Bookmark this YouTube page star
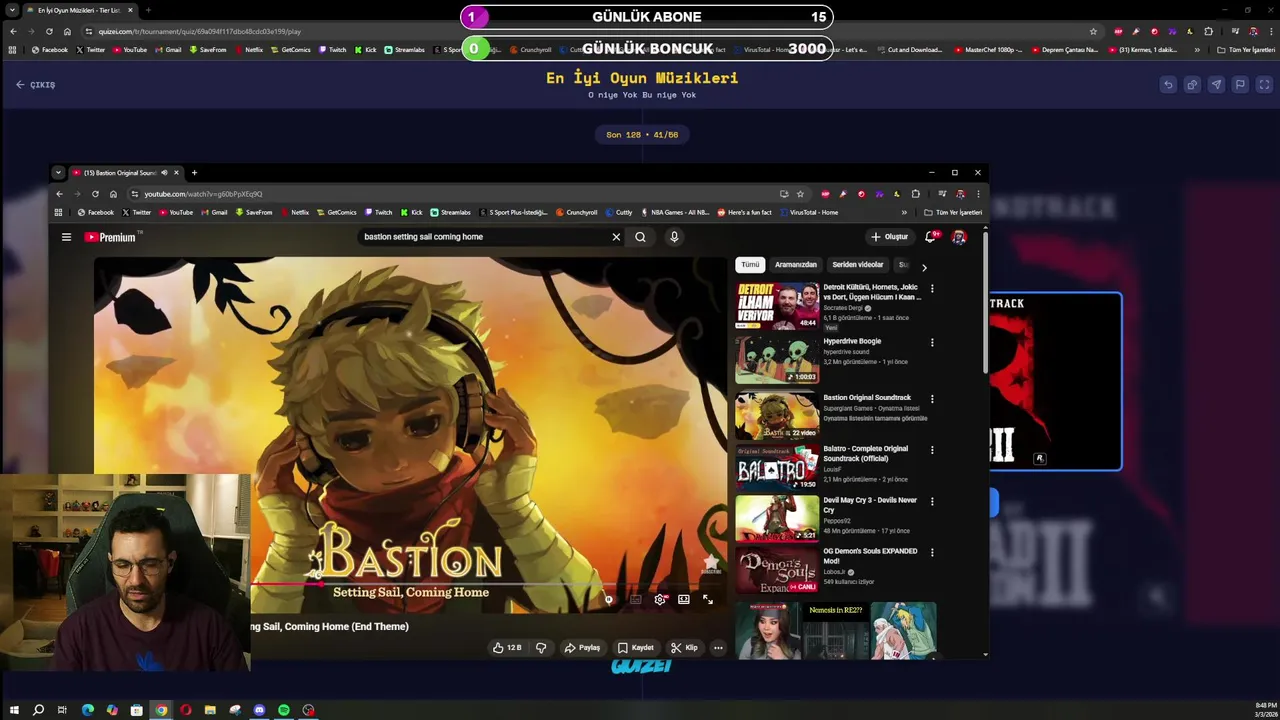Screen dimensions: 1280x720 pos(800,194)
